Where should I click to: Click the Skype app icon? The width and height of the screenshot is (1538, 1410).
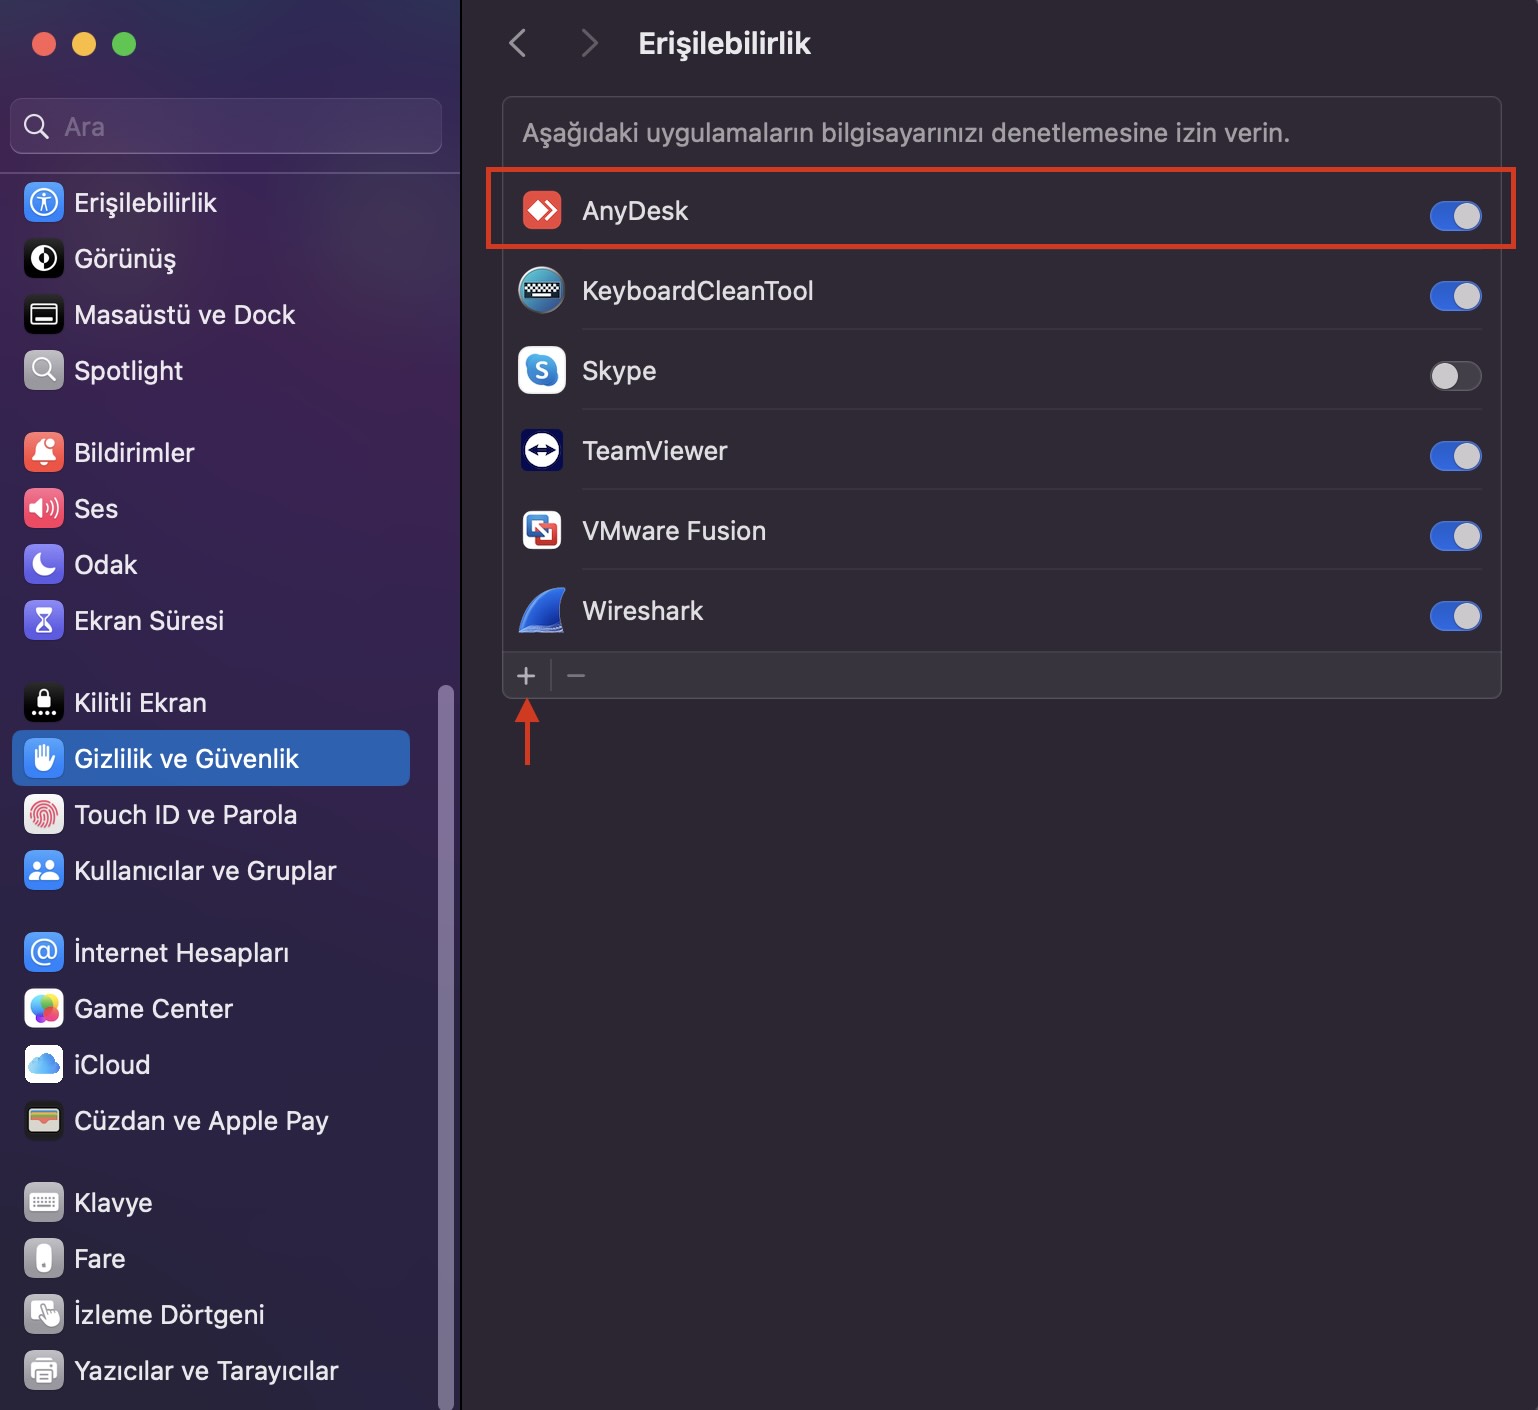[x=542, y=371]
